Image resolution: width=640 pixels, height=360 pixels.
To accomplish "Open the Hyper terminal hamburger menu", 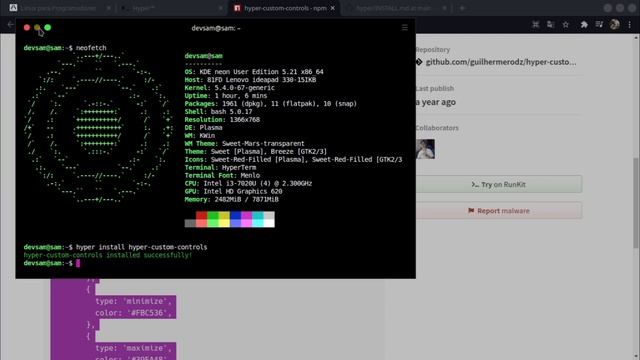I will (404, 27).
